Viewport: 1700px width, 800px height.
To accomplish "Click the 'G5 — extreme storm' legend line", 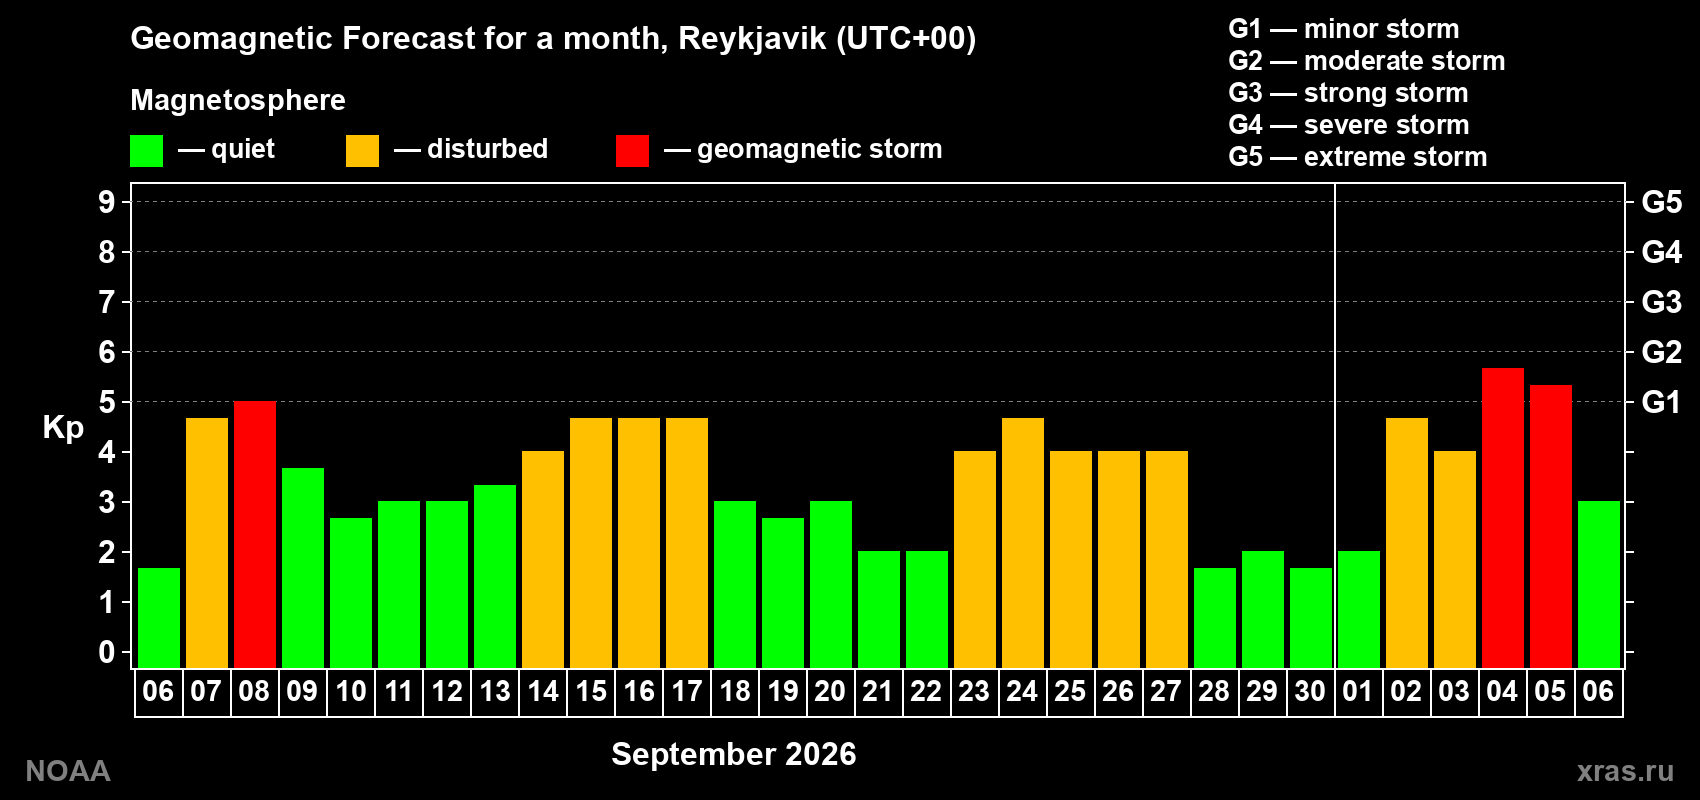I will coord(1358,157).
